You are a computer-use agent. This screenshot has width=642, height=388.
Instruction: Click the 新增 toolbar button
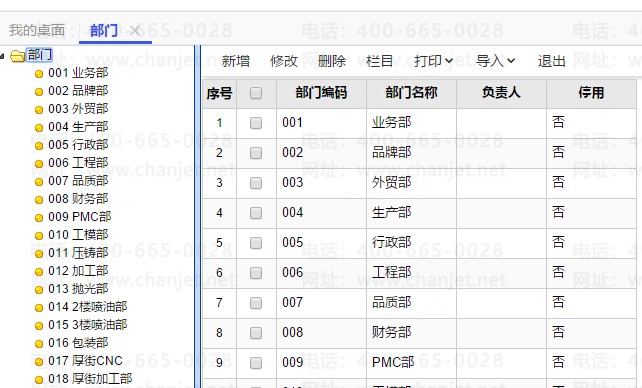[235, 61]
